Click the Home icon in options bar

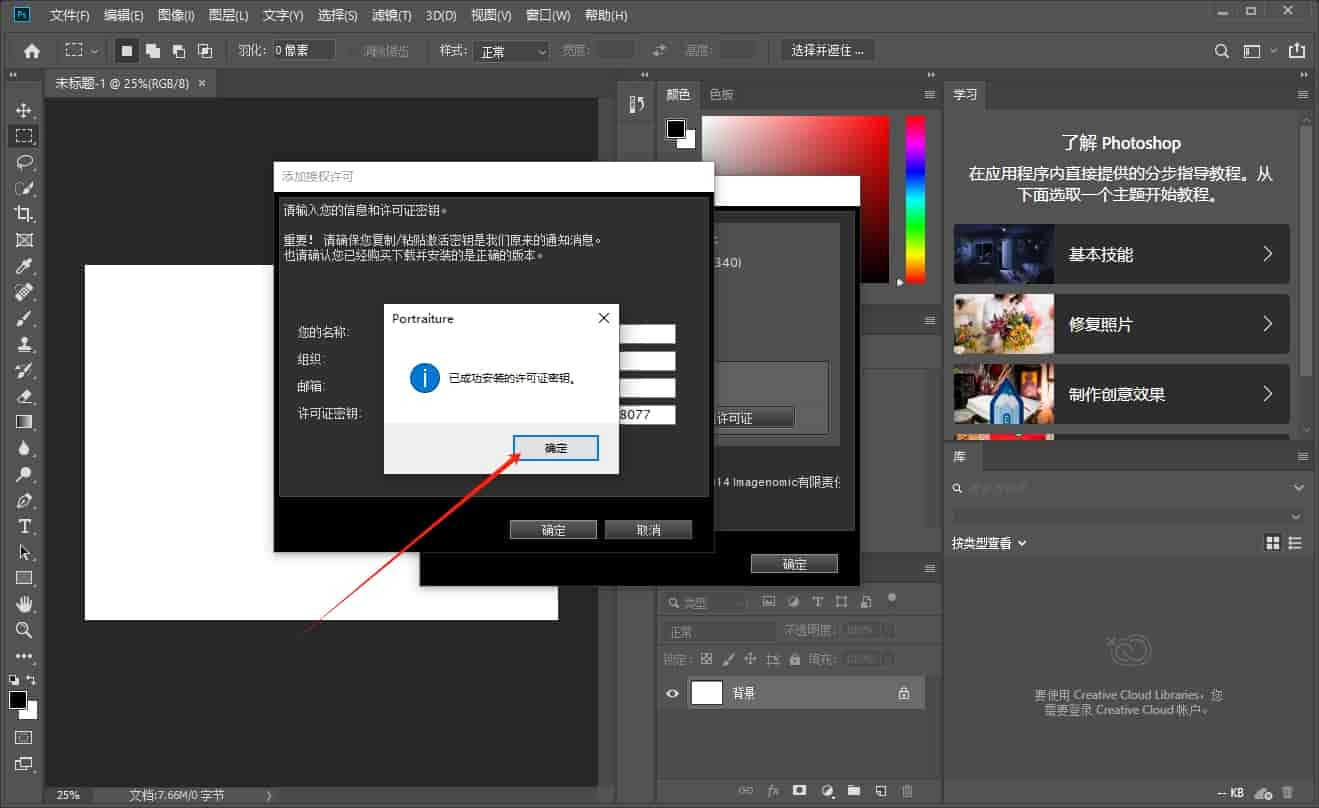[32, 50]
